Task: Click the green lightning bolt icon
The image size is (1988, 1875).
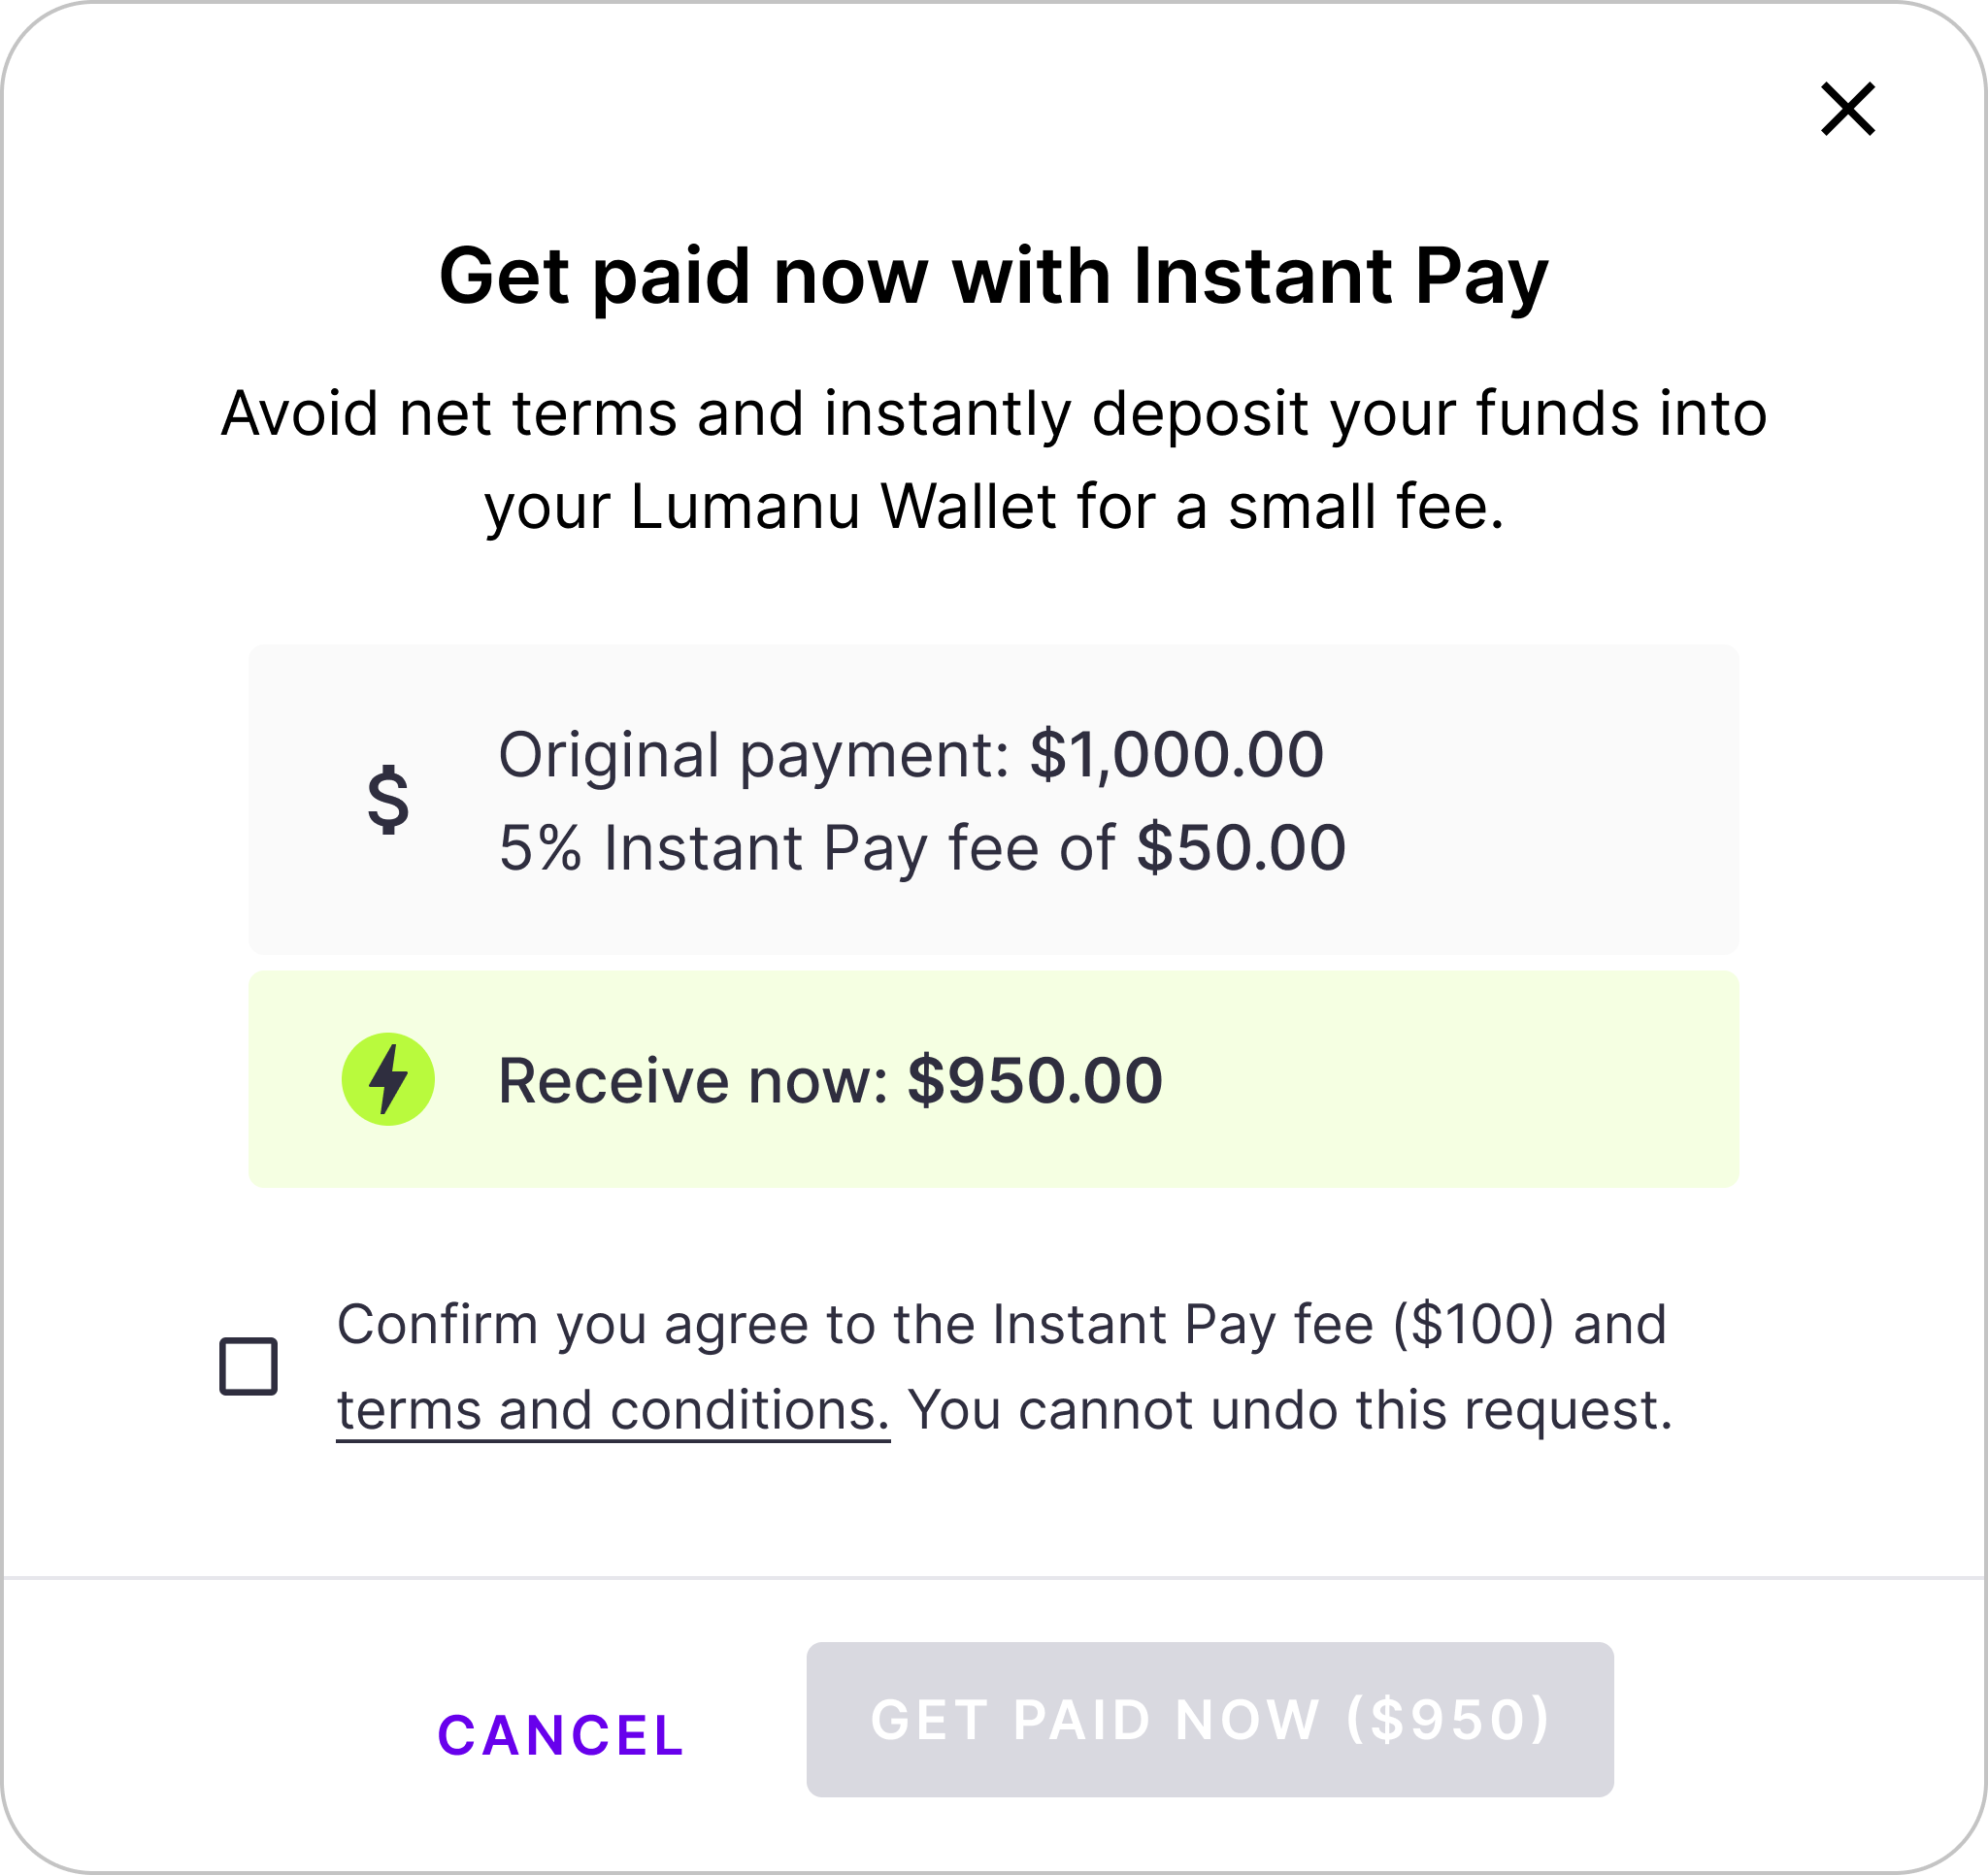Action: click(388, 1079)
